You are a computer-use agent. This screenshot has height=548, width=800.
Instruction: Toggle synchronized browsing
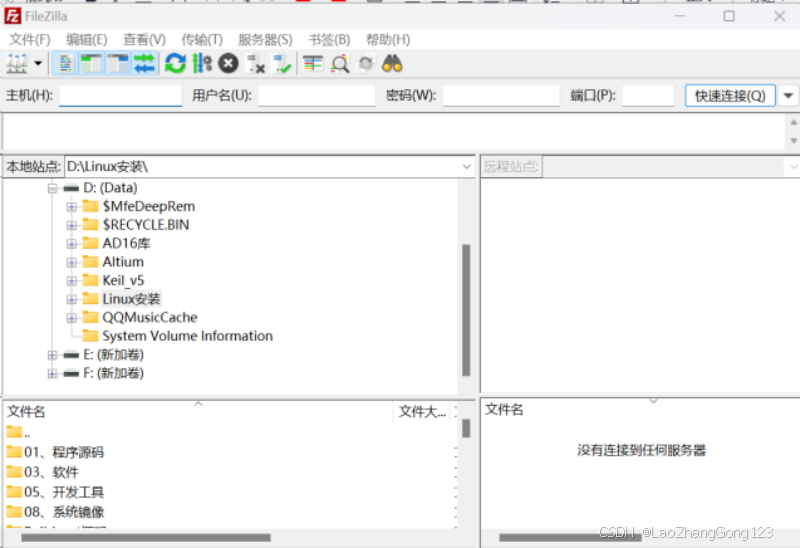[x=366, y=64]
